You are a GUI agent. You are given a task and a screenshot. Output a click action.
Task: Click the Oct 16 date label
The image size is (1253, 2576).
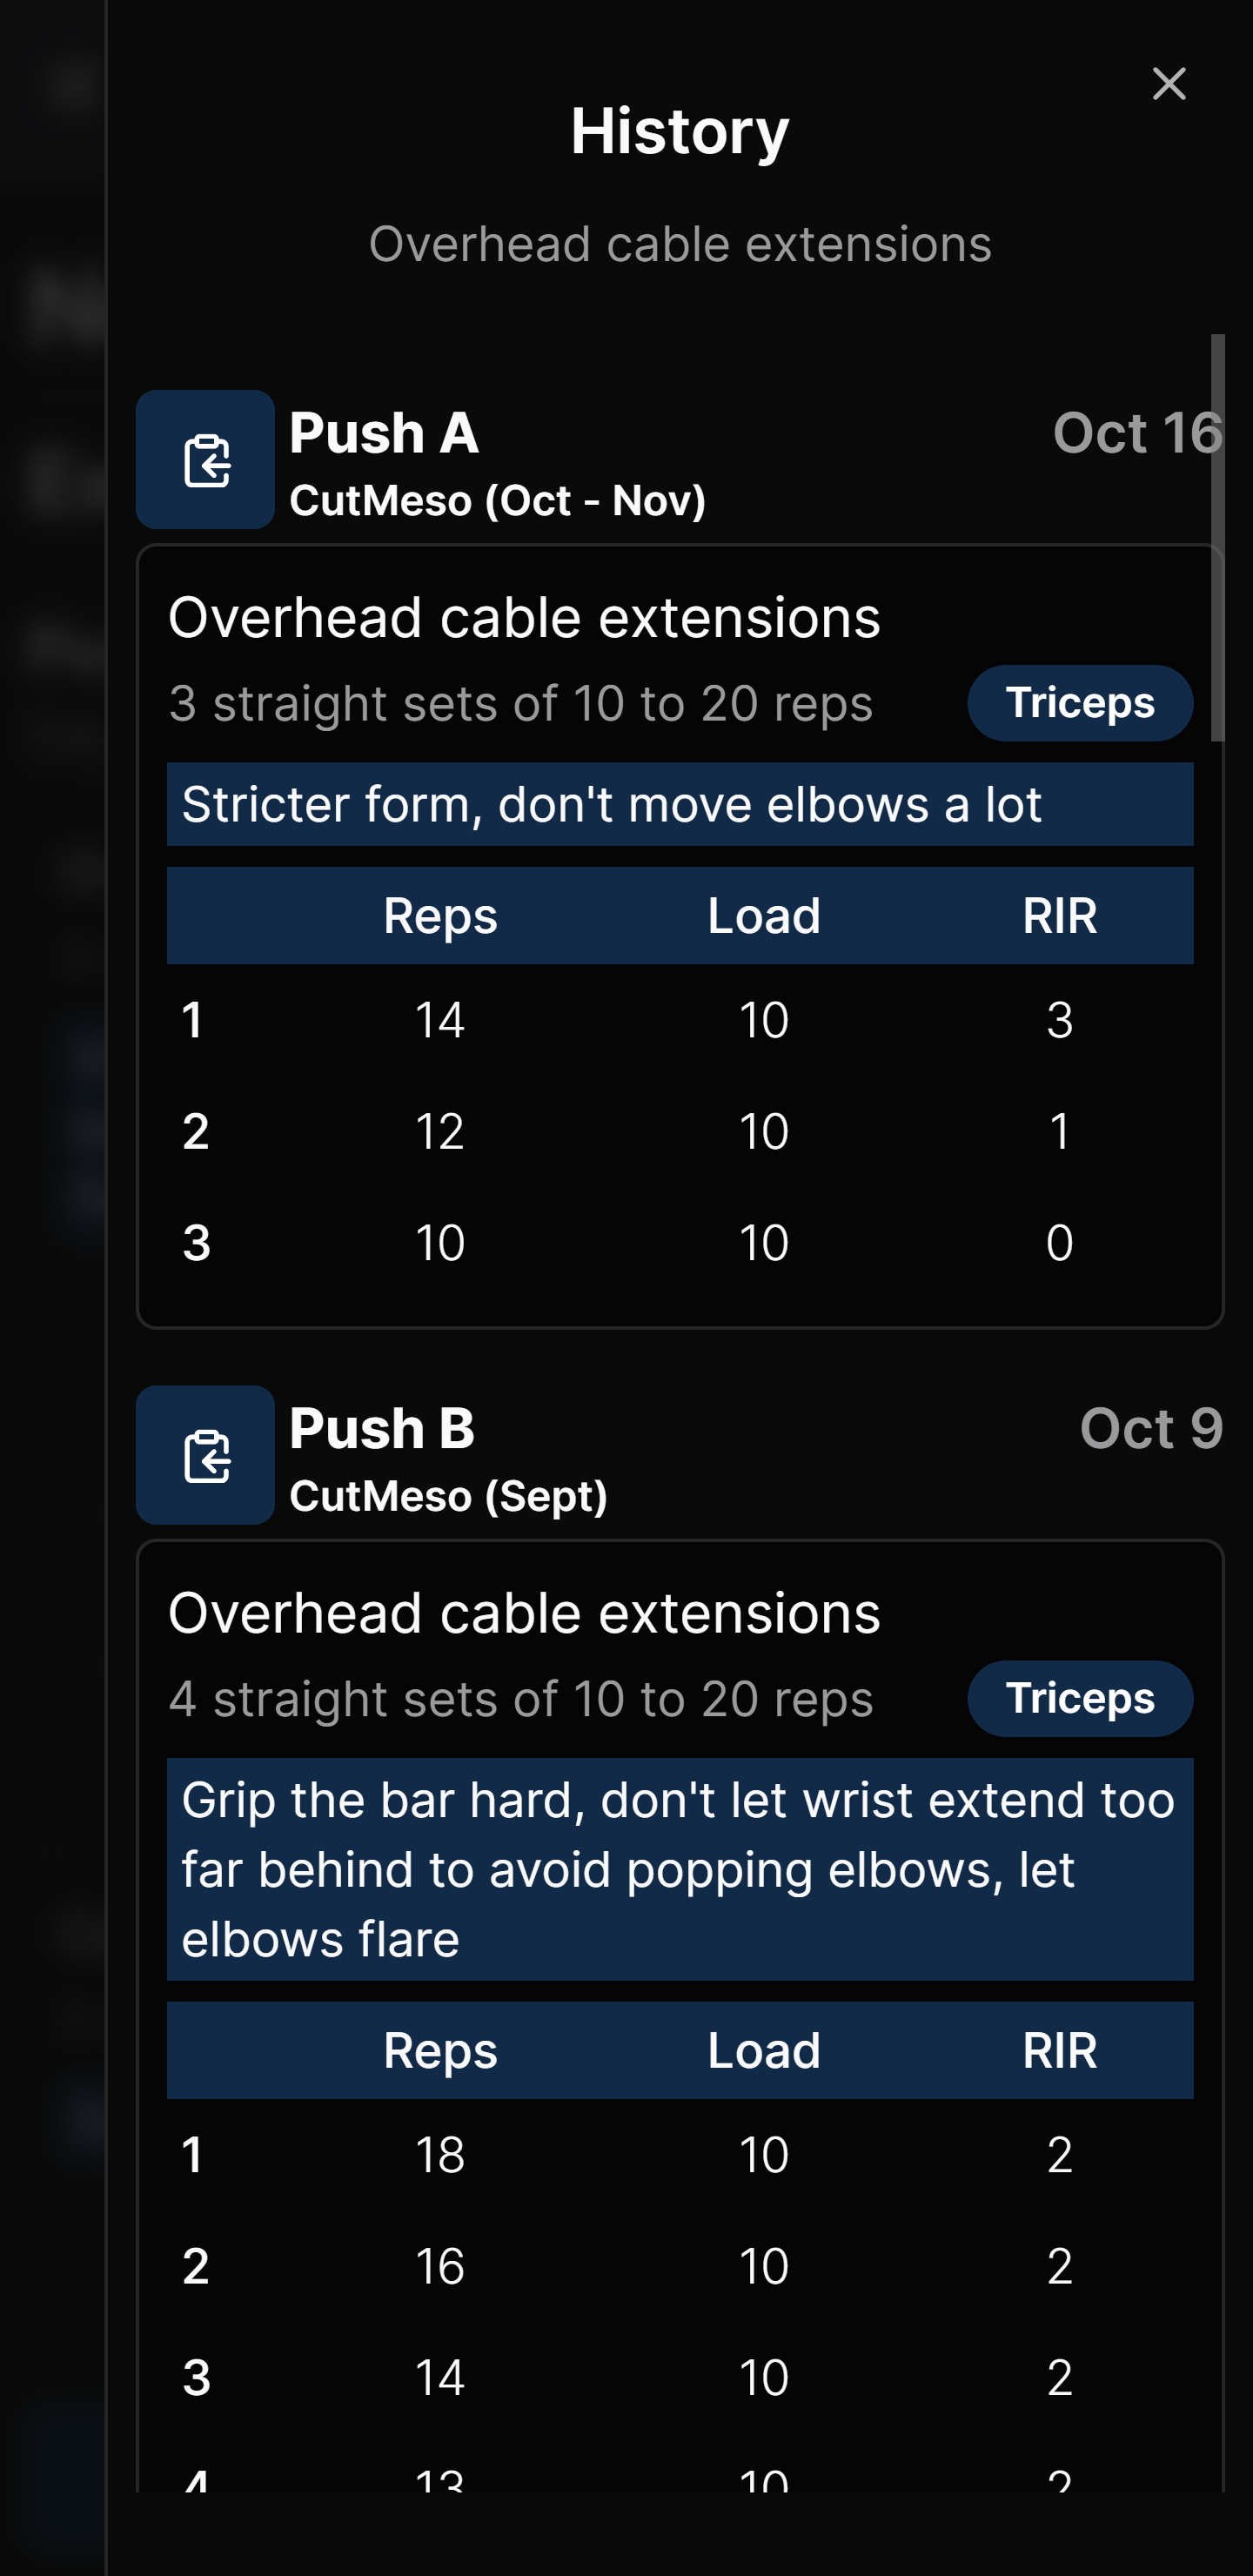point(1137,433)
